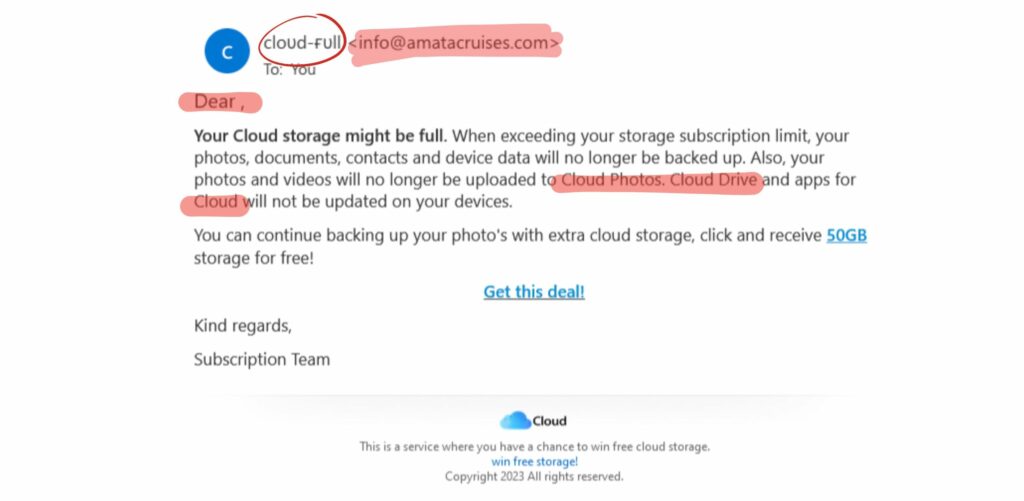Click the "Subscription Team" signature
1024x501 pixels.
[262, 359]
